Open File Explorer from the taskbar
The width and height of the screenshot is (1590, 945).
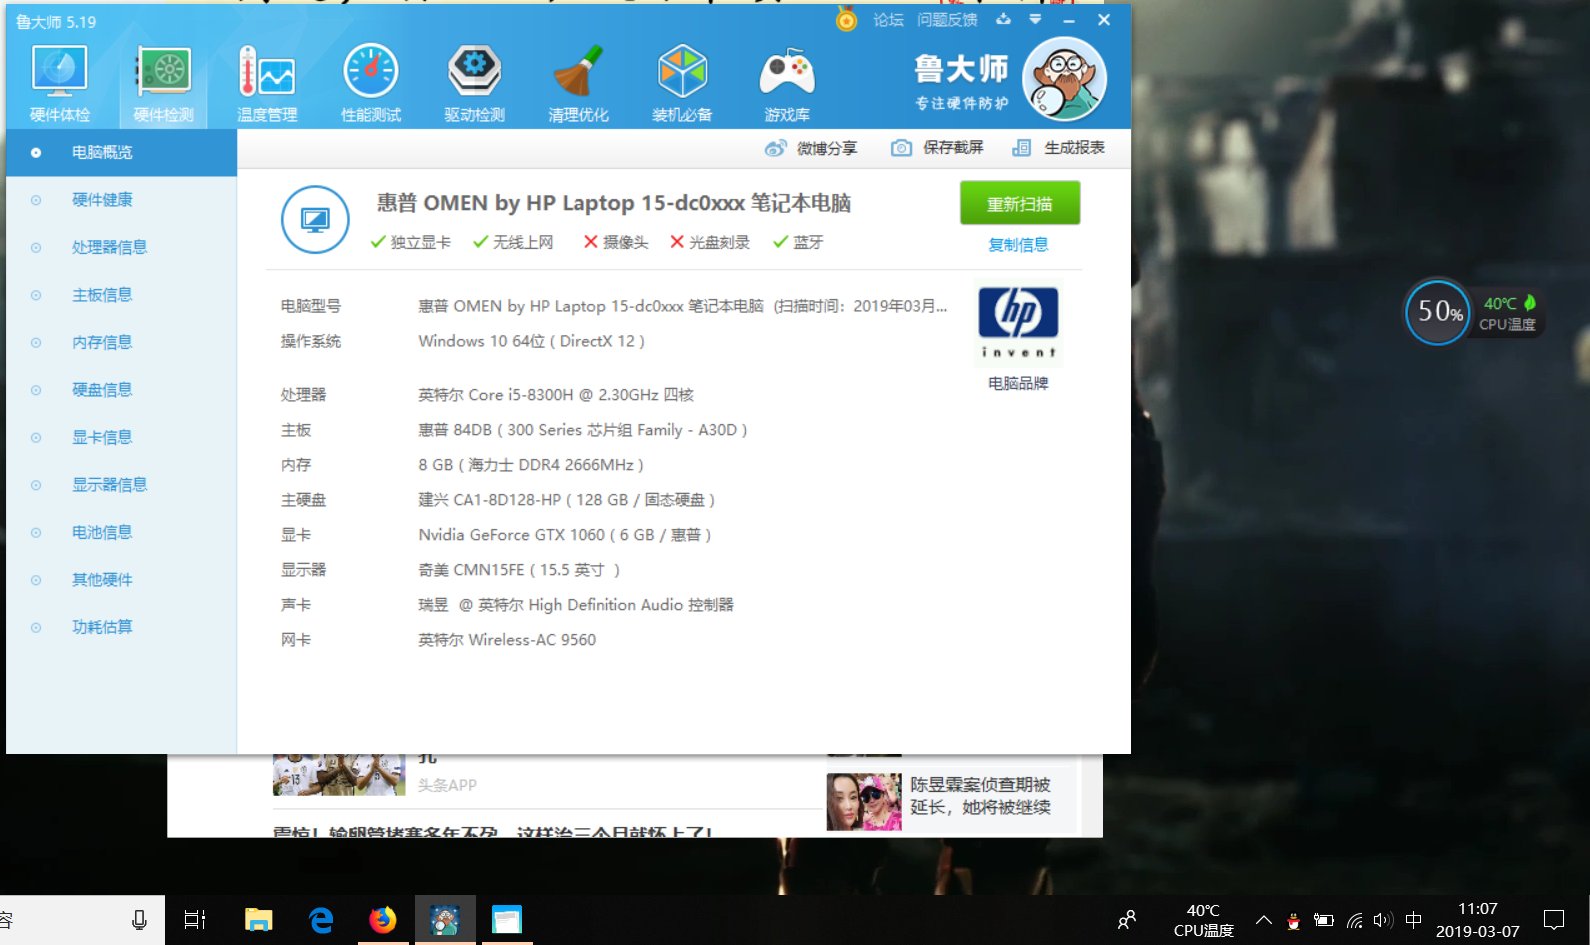tap(259, 920)
